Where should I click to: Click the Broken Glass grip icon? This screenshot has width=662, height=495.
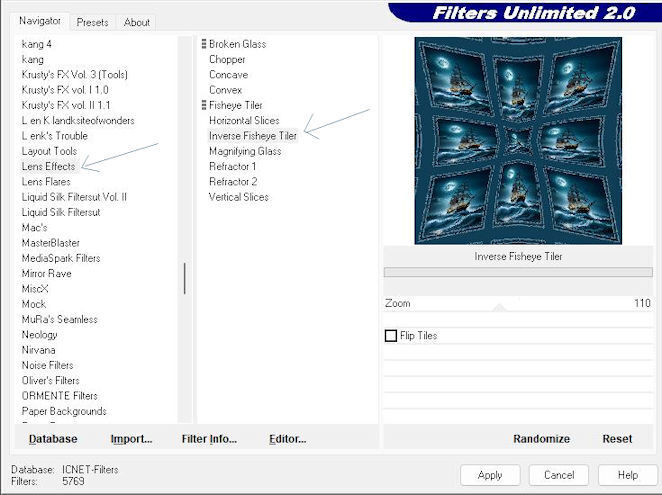pyautogui.click(x=204, y=44)
